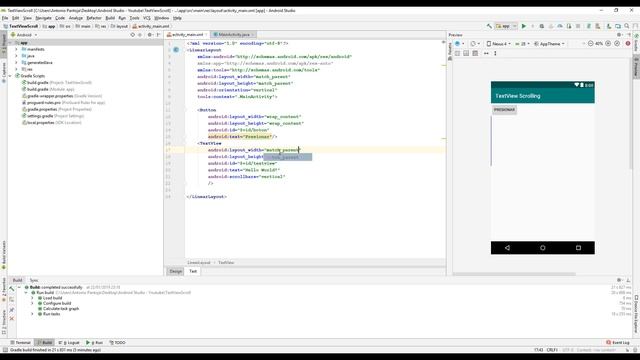
Task: Select the Text tab below editor
Action: point(193,271)
